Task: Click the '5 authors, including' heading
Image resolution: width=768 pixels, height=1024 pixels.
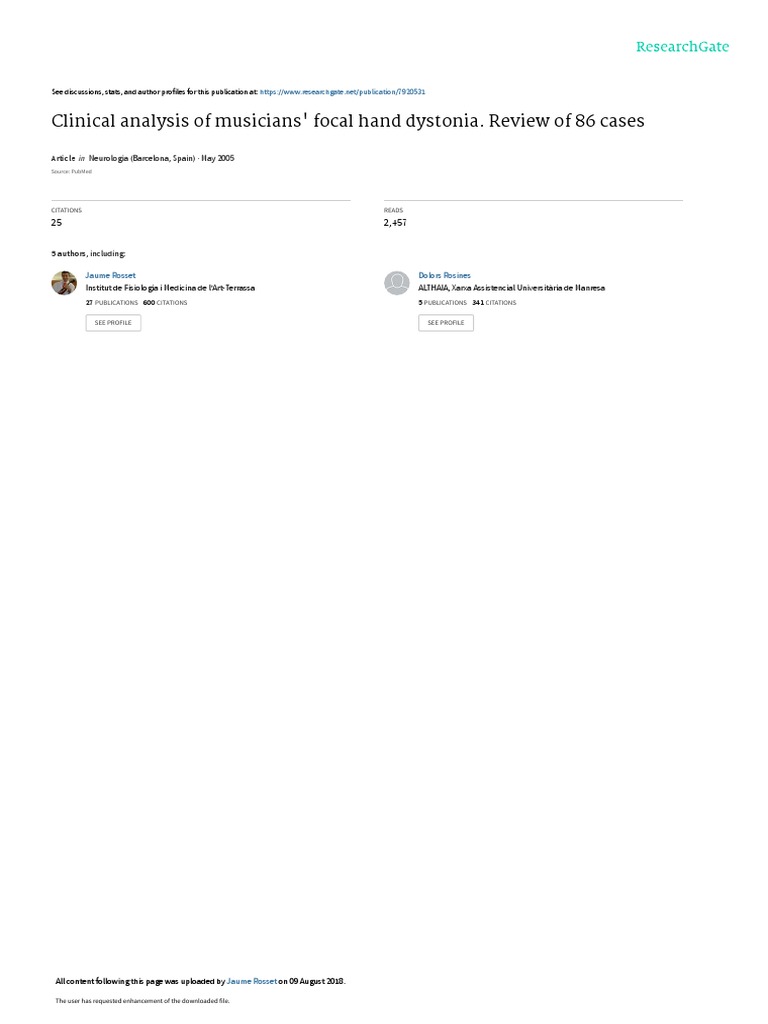Action: pos(88,253)
